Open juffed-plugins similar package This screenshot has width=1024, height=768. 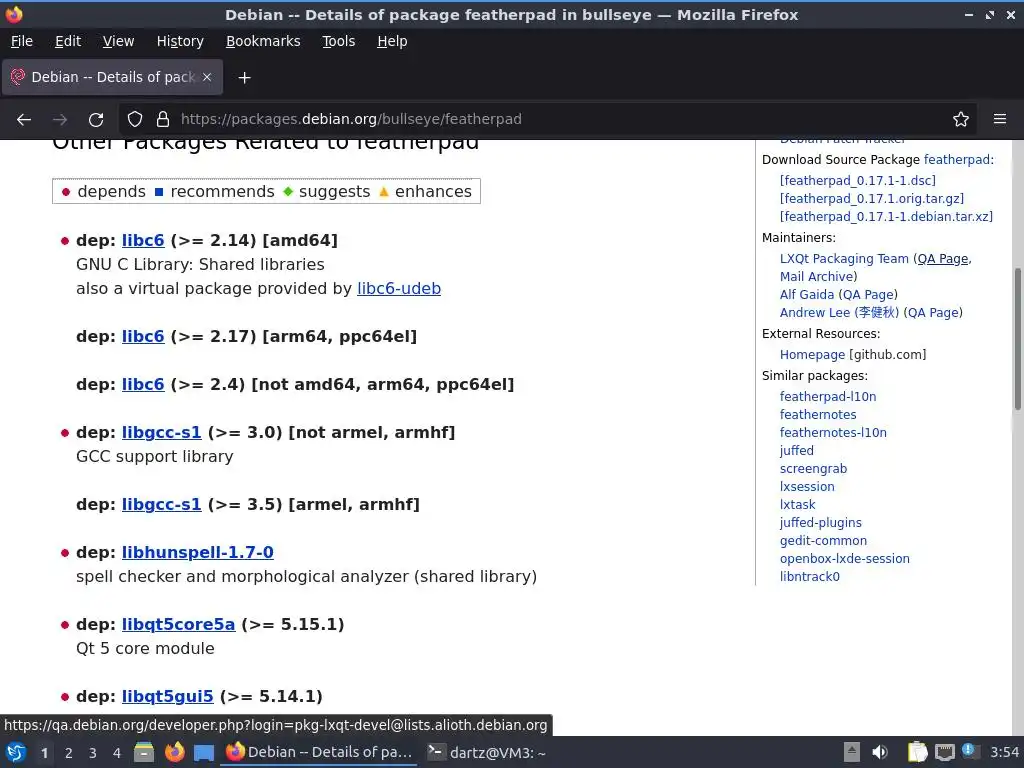tap(820, 522)
